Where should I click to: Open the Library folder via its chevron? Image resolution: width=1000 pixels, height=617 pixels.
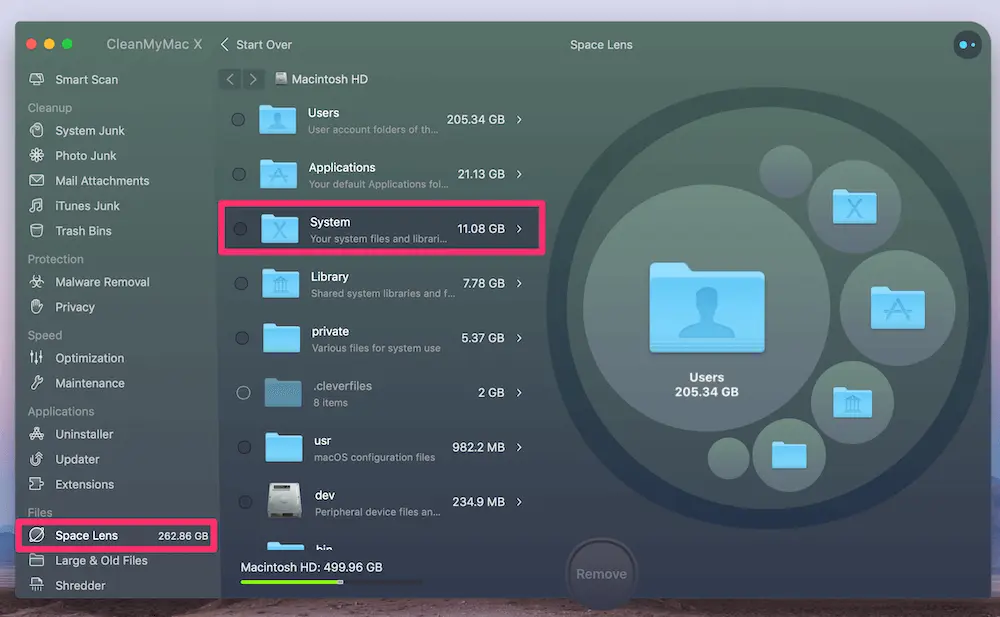[519, 283]
